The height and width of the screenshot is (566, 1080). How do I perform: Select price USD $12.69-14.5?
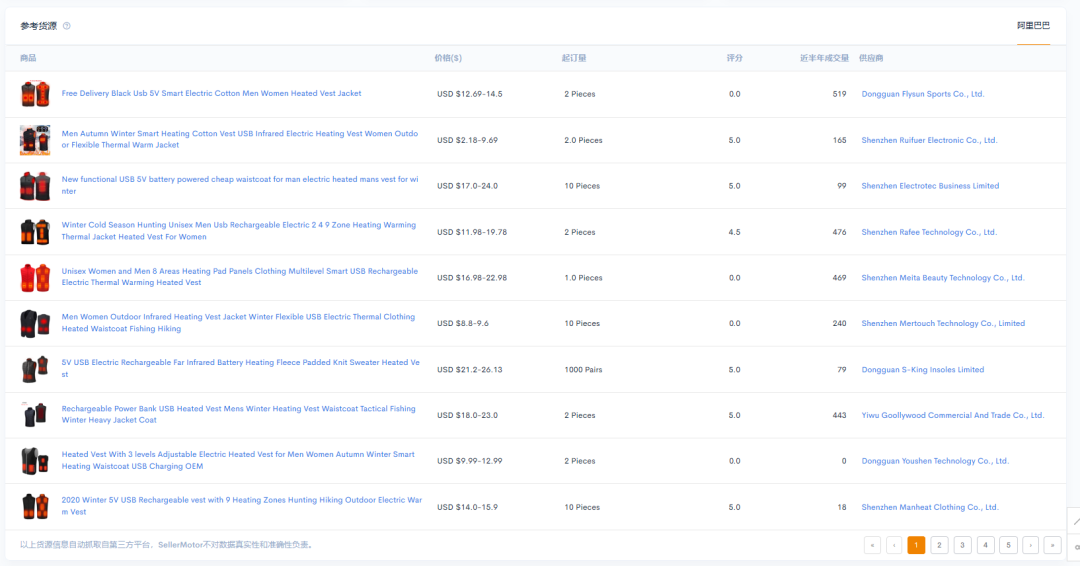click(x=470, y=94)
